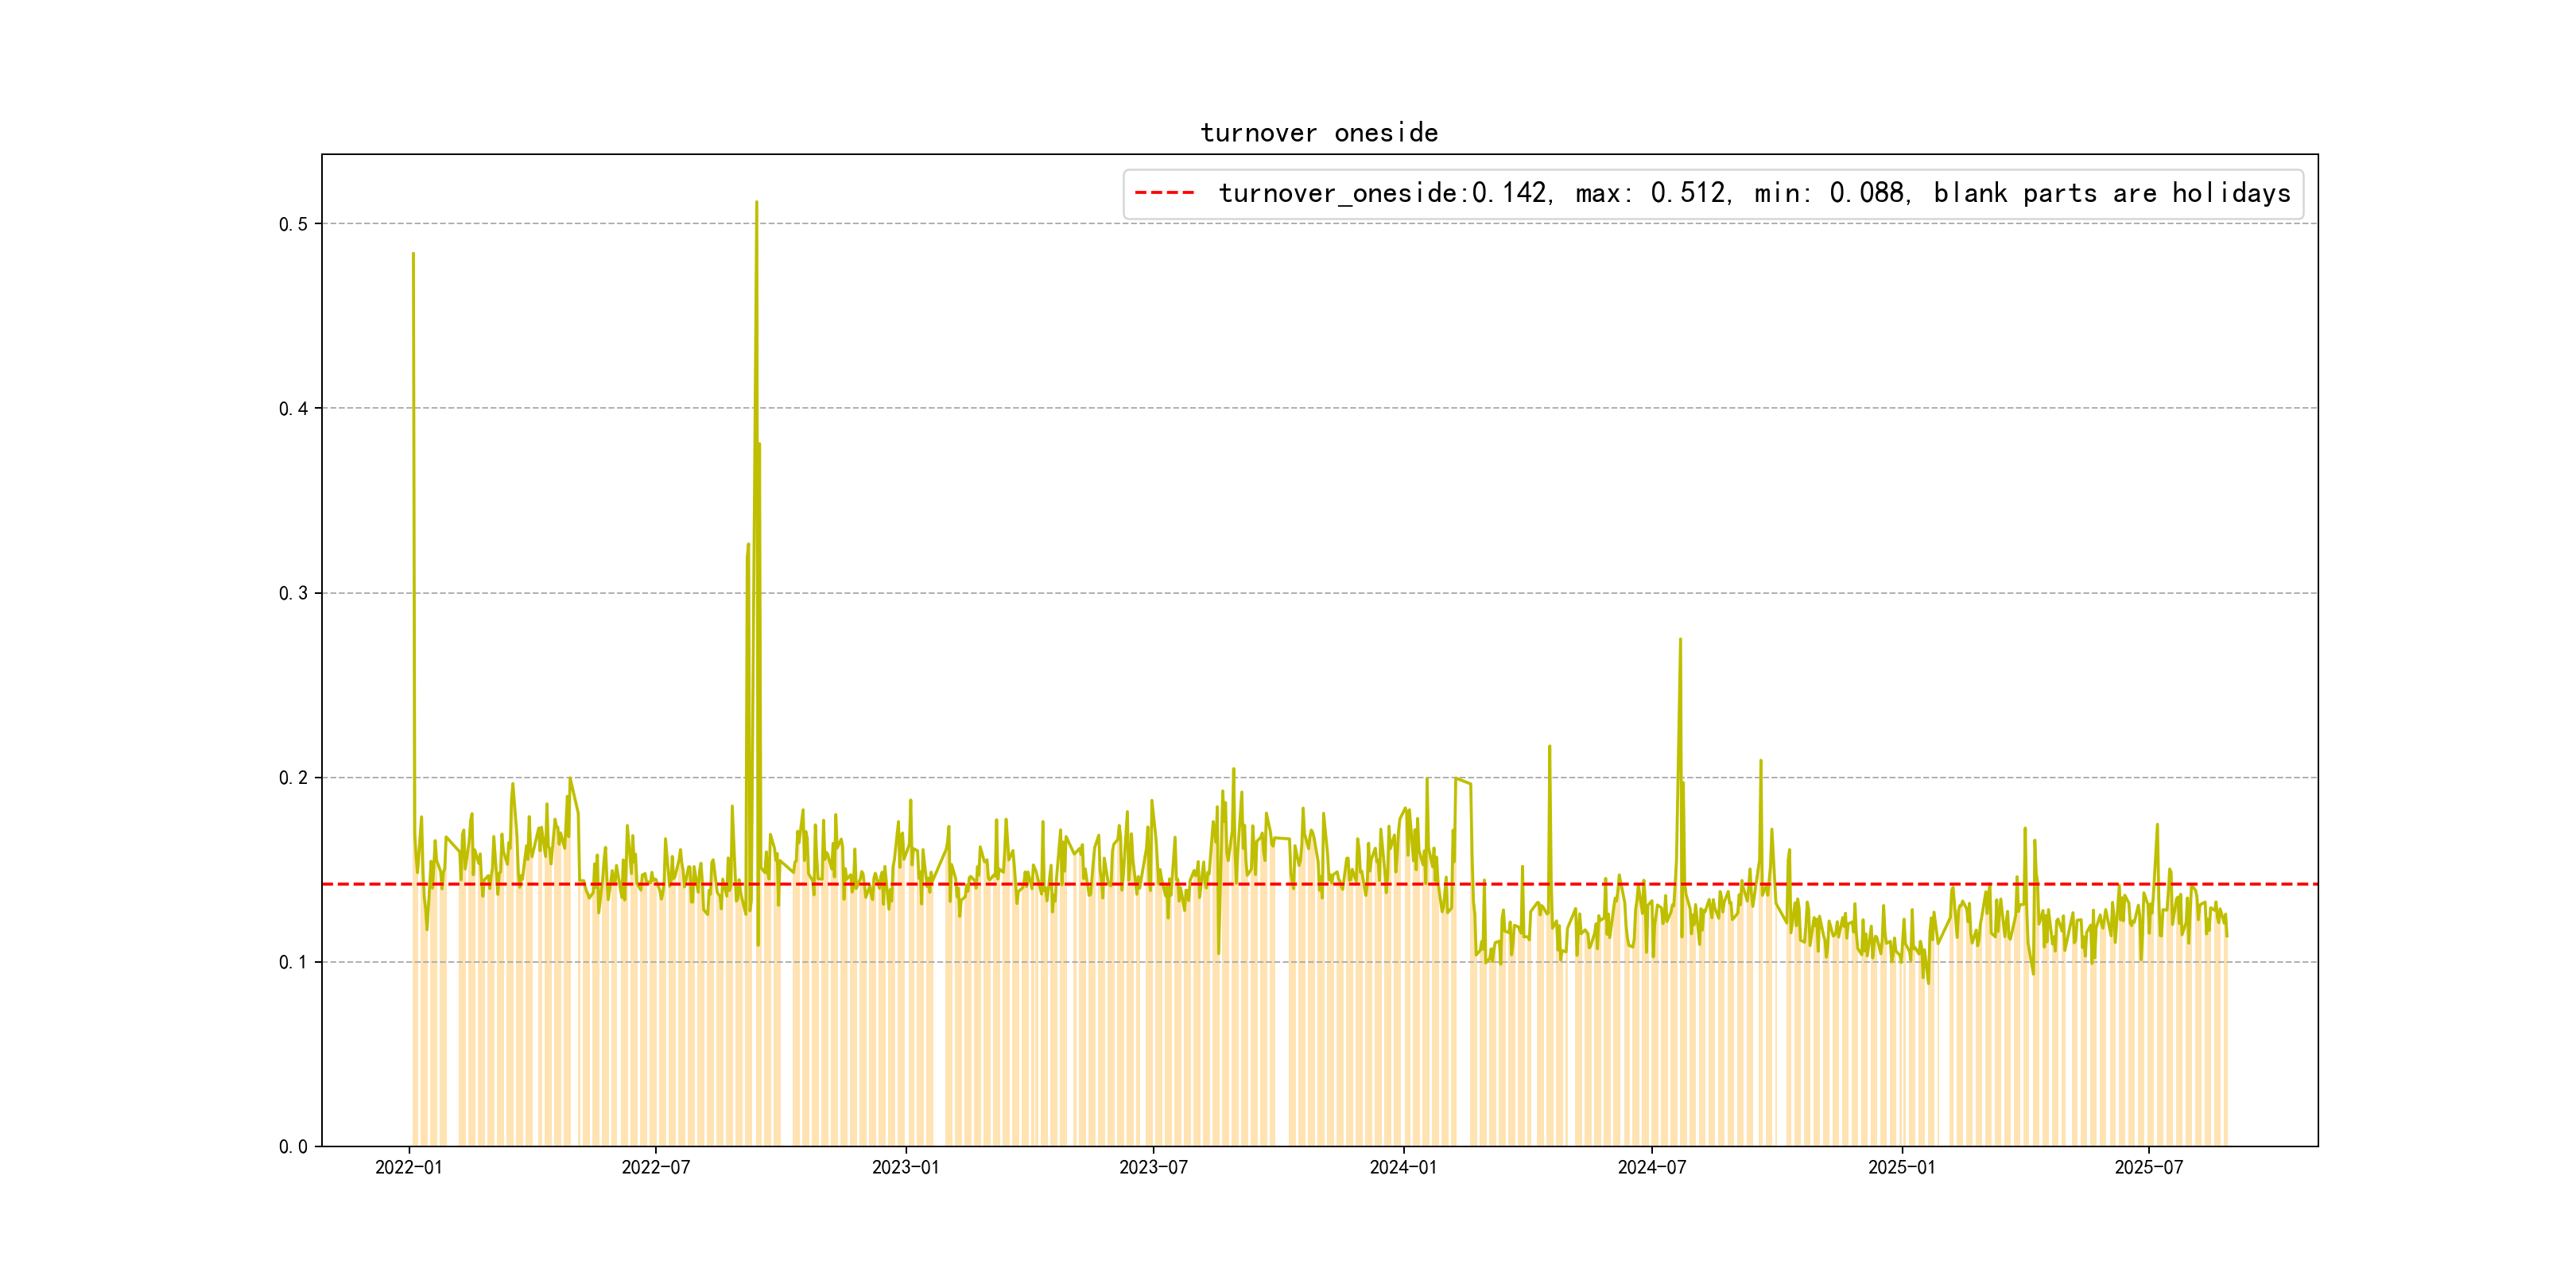2576x1288 pixels.
Task: Select the 2024-07 x-axis tick label
Action: point(1651,1167)
